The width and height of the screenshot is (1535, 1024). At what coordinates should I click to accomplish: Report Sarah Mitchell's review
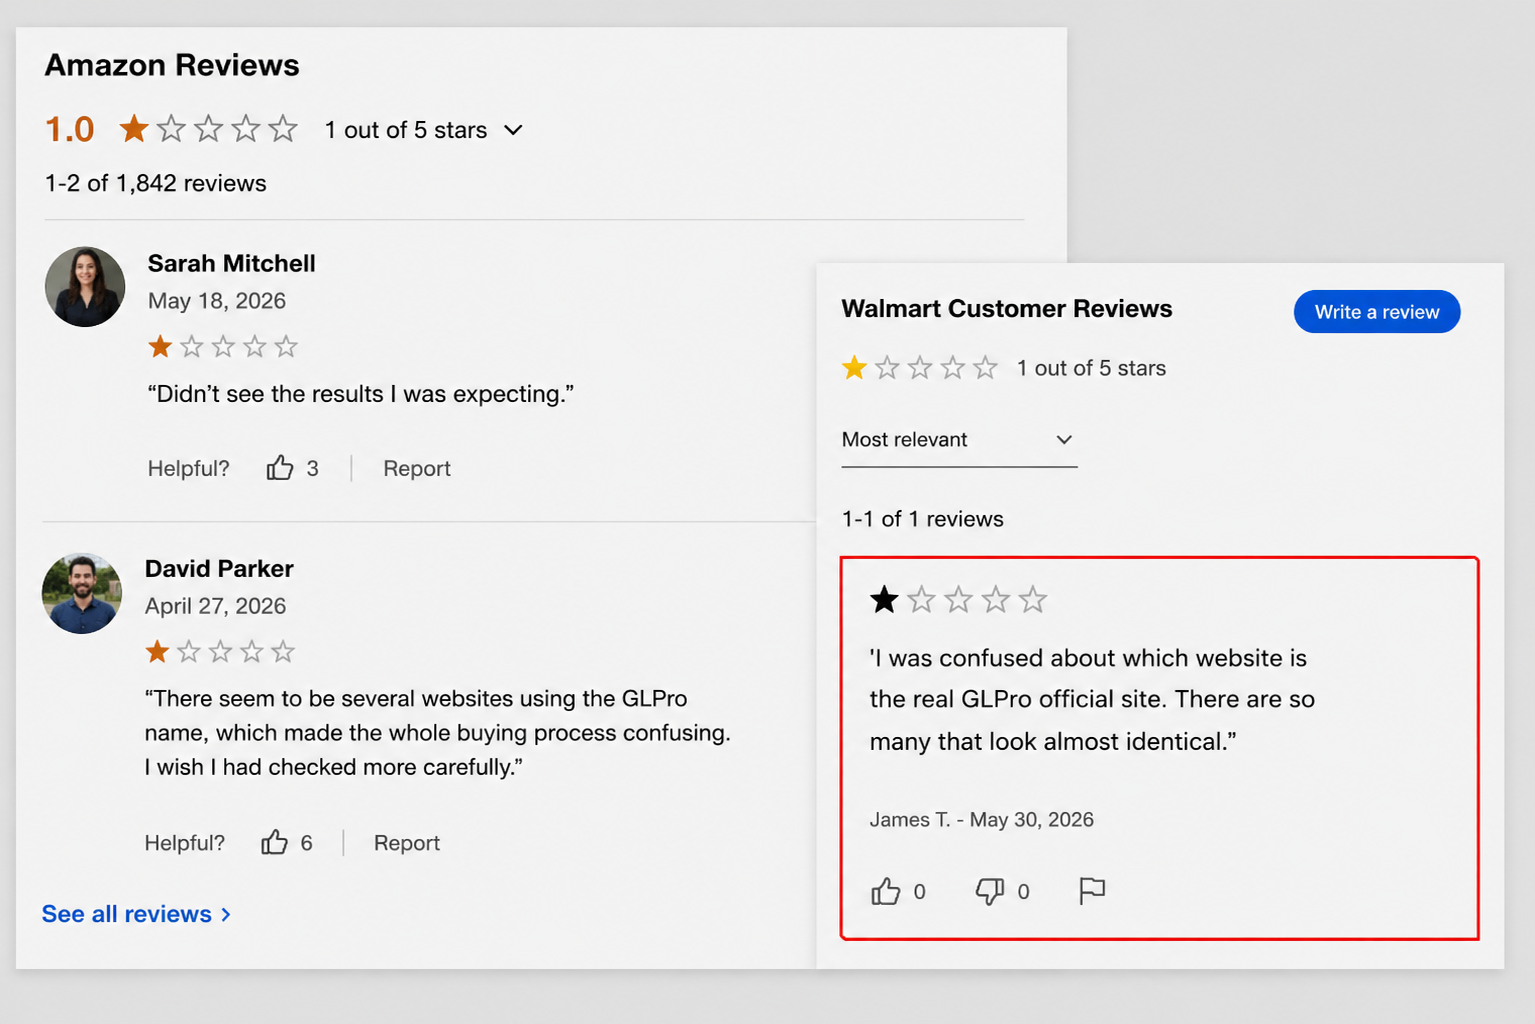click(x=417, y=468)
